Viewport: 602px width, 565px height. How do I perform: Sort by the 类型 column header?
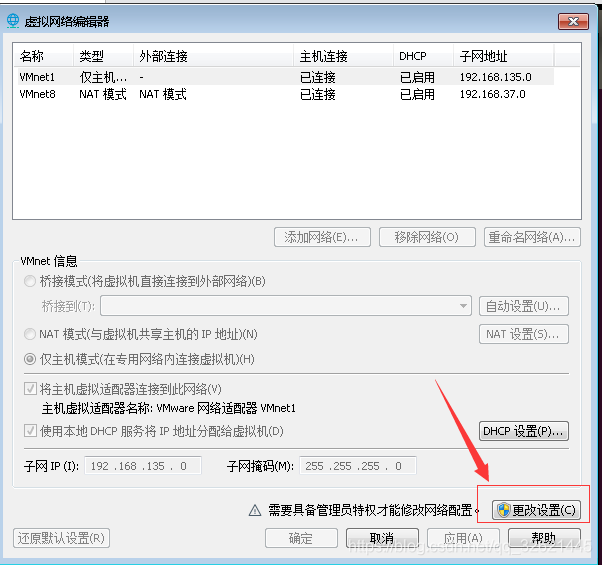click(103, 56)
